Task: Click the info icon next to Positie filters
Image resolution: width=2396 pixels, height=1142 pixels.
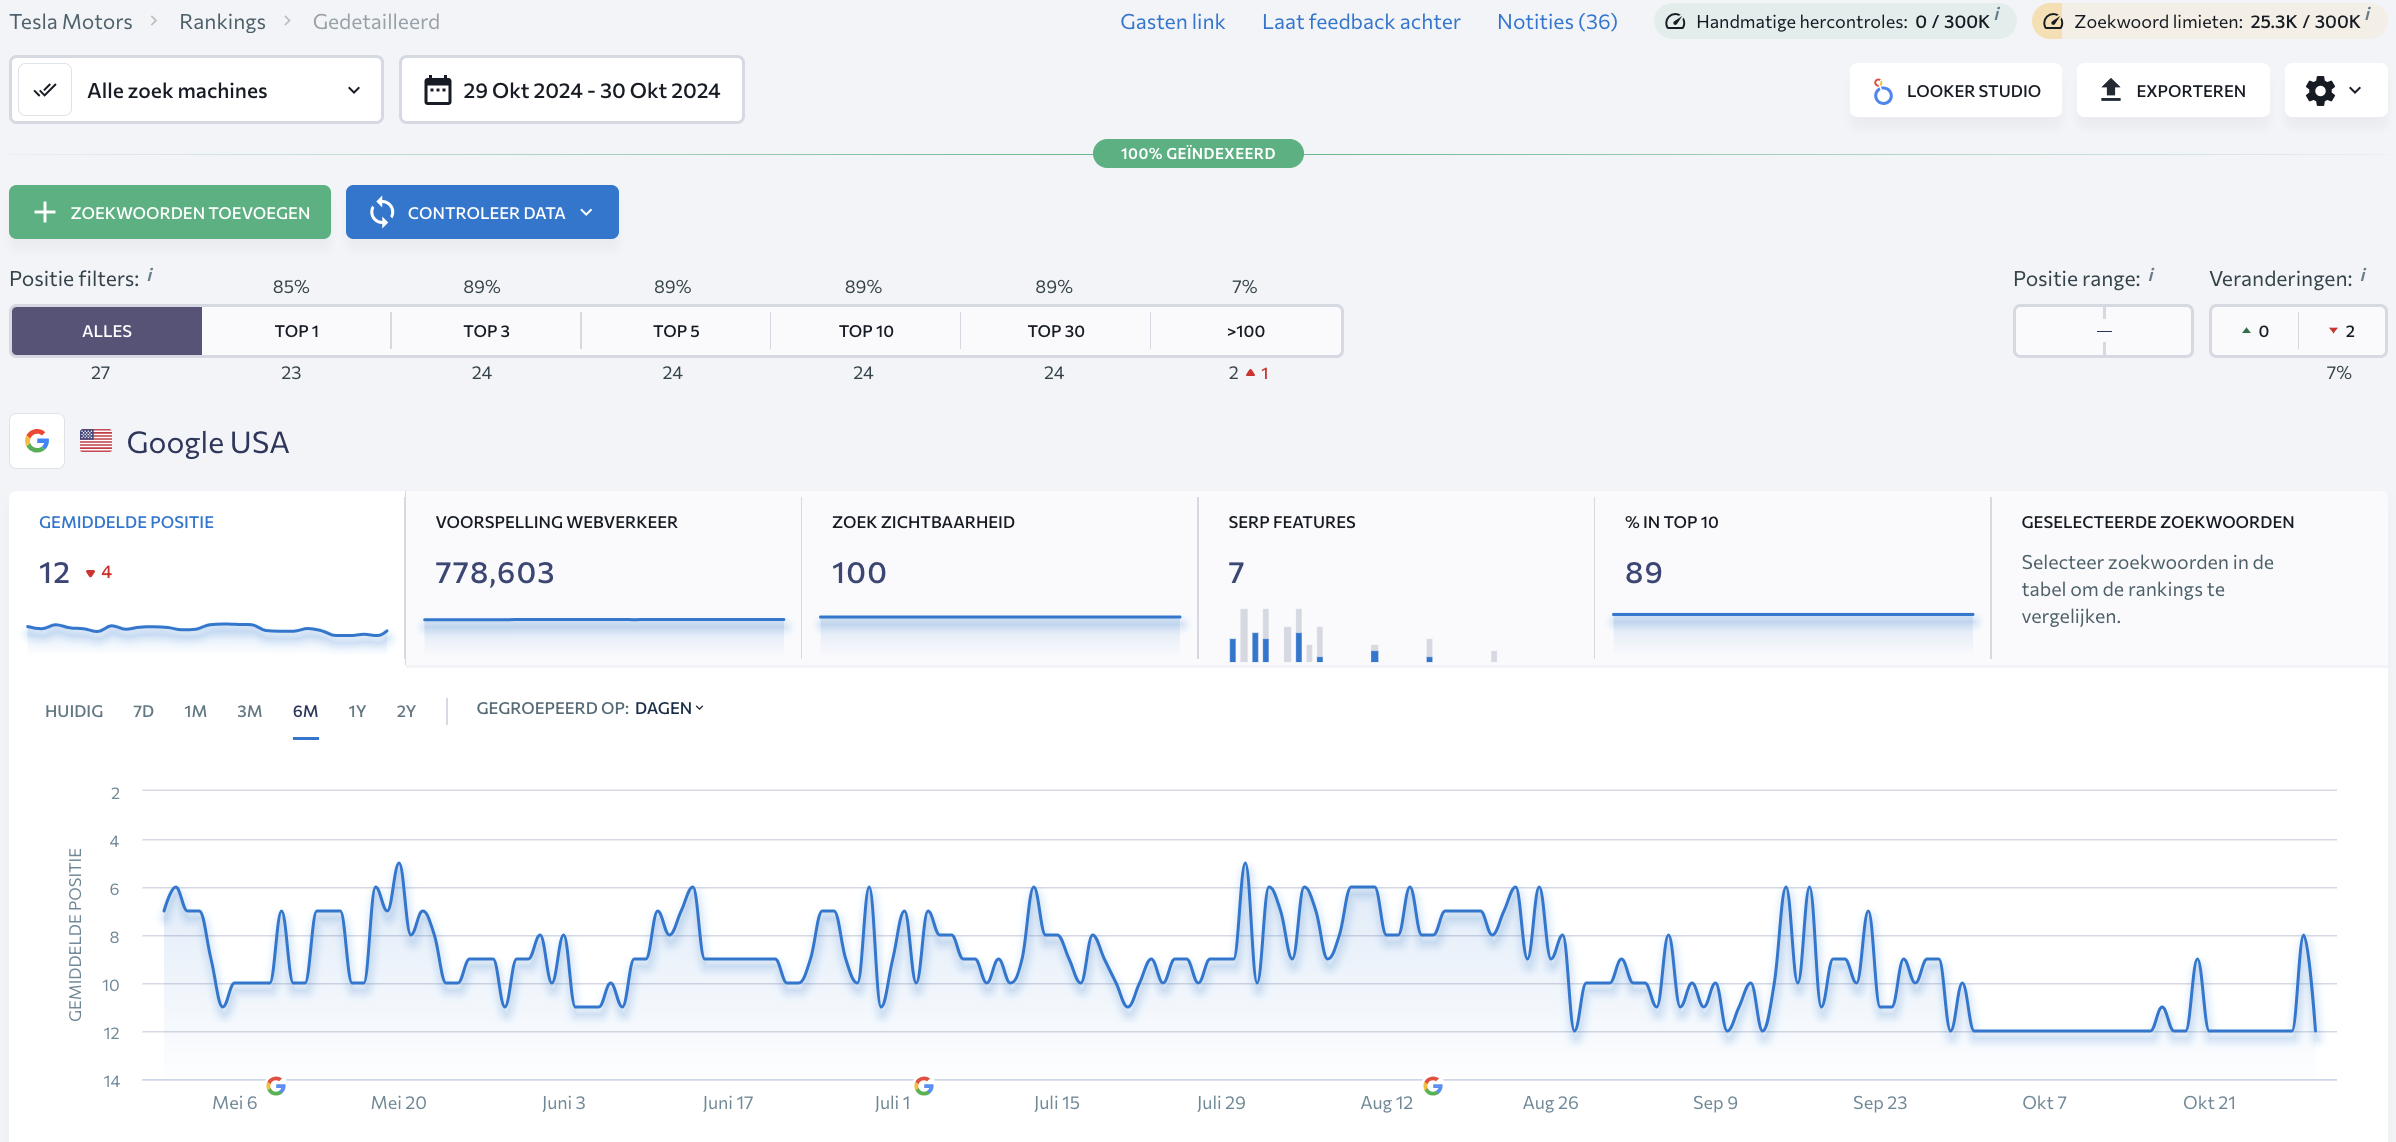Action: click(150, 274)
